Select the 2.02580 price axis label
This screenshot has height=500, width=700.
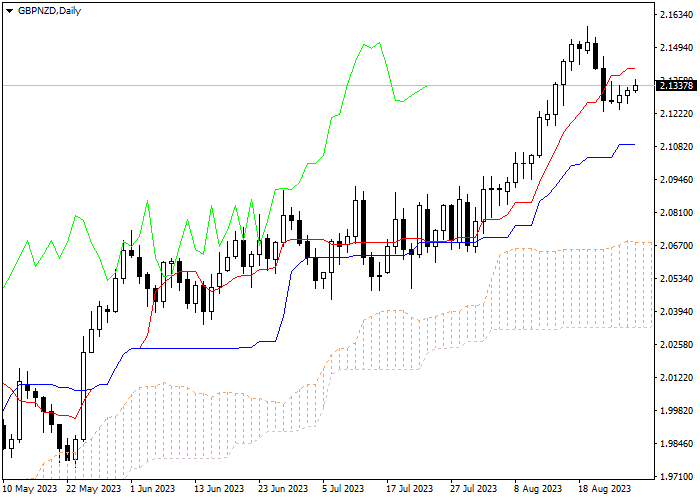point(676,345)
